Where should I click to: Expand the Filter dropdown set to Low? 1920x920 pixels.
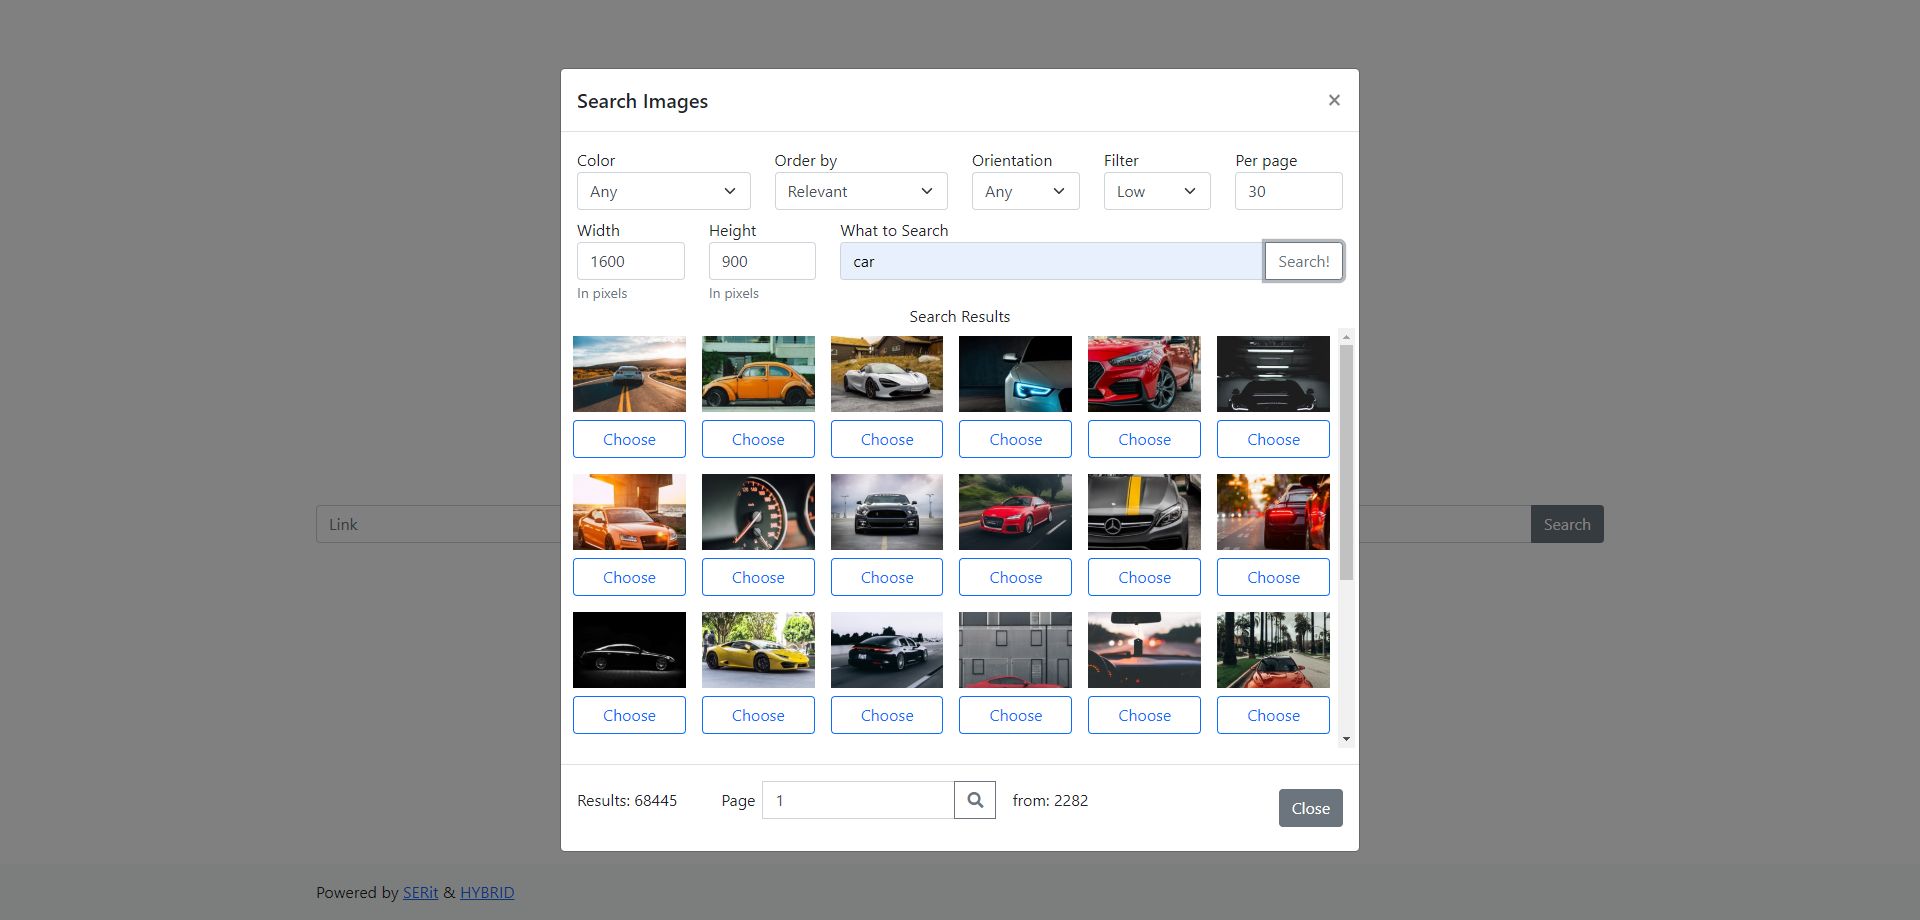click(1156, 191)
